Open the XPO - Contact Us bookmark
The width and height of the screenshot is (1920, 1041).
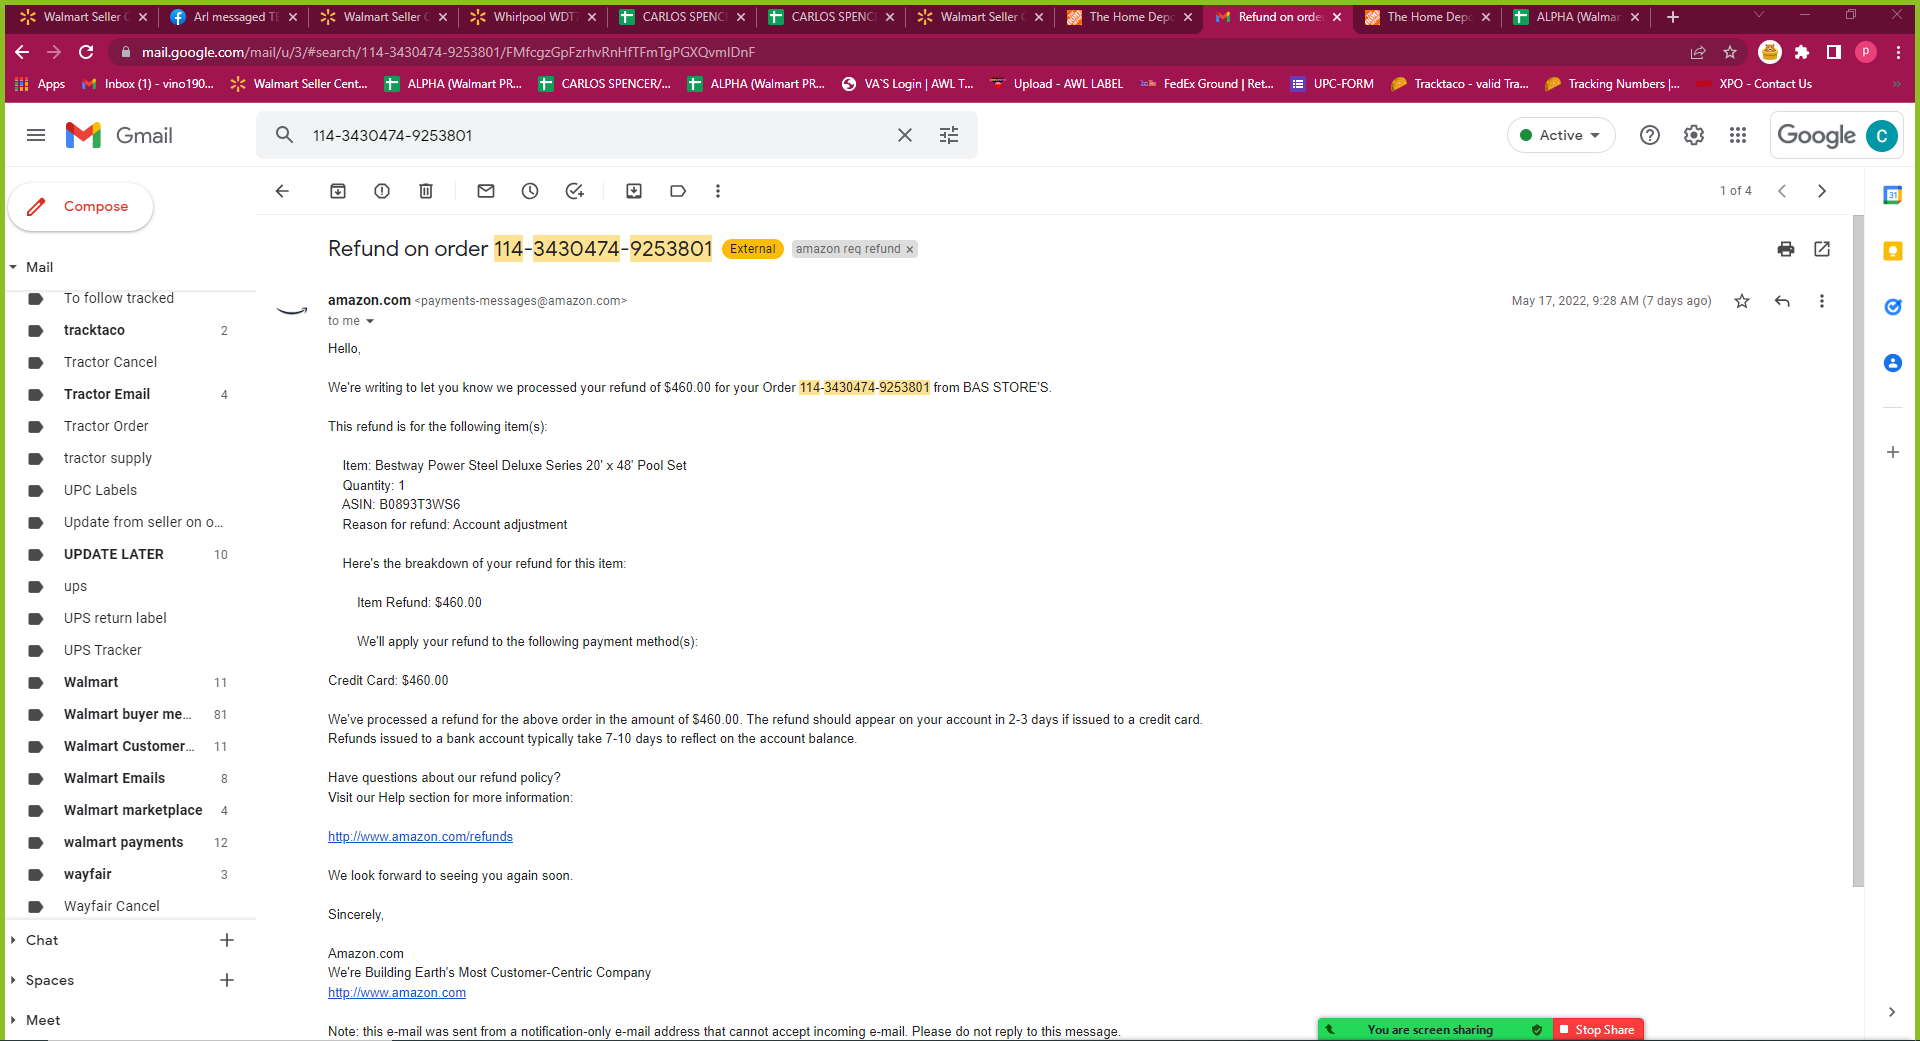tap(1754, 84)
